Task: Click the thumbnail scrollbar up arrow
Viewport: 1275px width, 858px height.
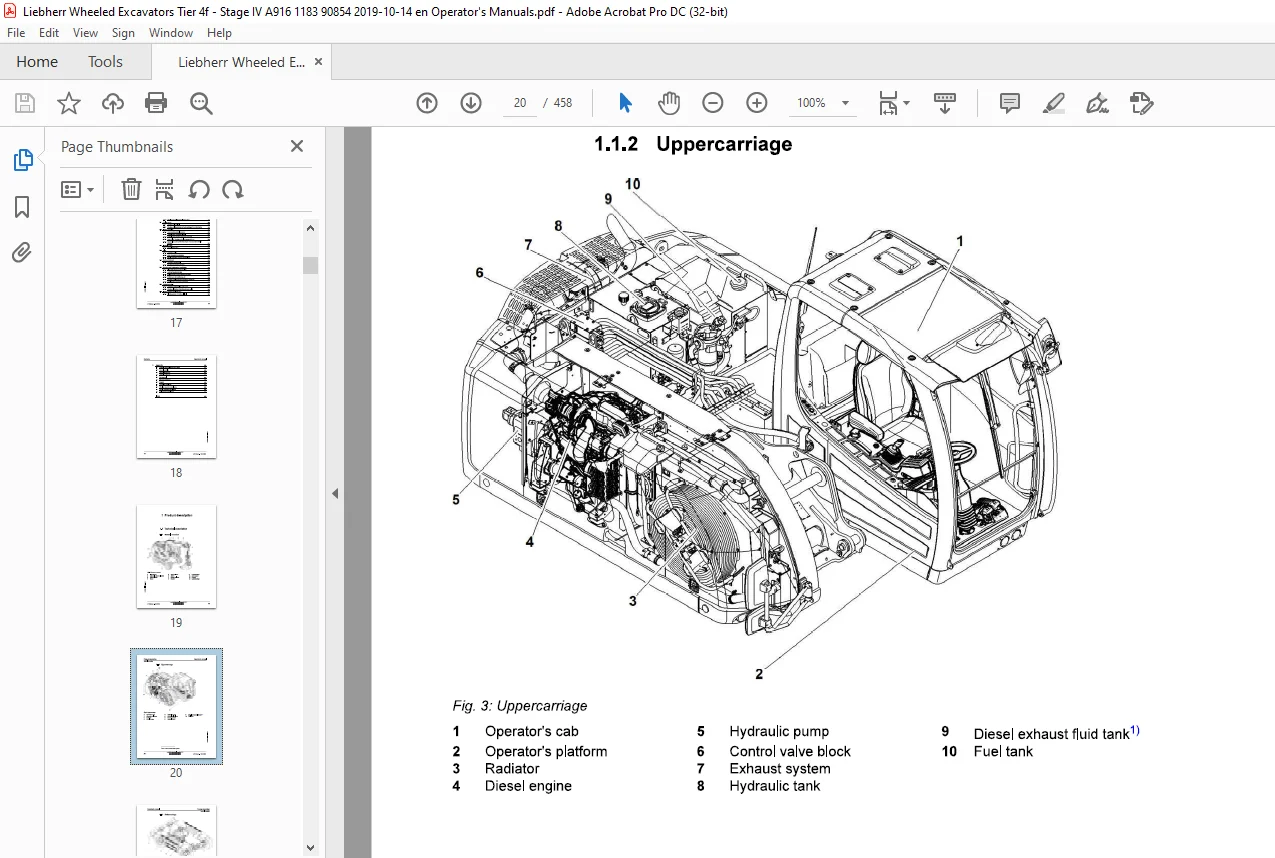Action: [310, 228]
